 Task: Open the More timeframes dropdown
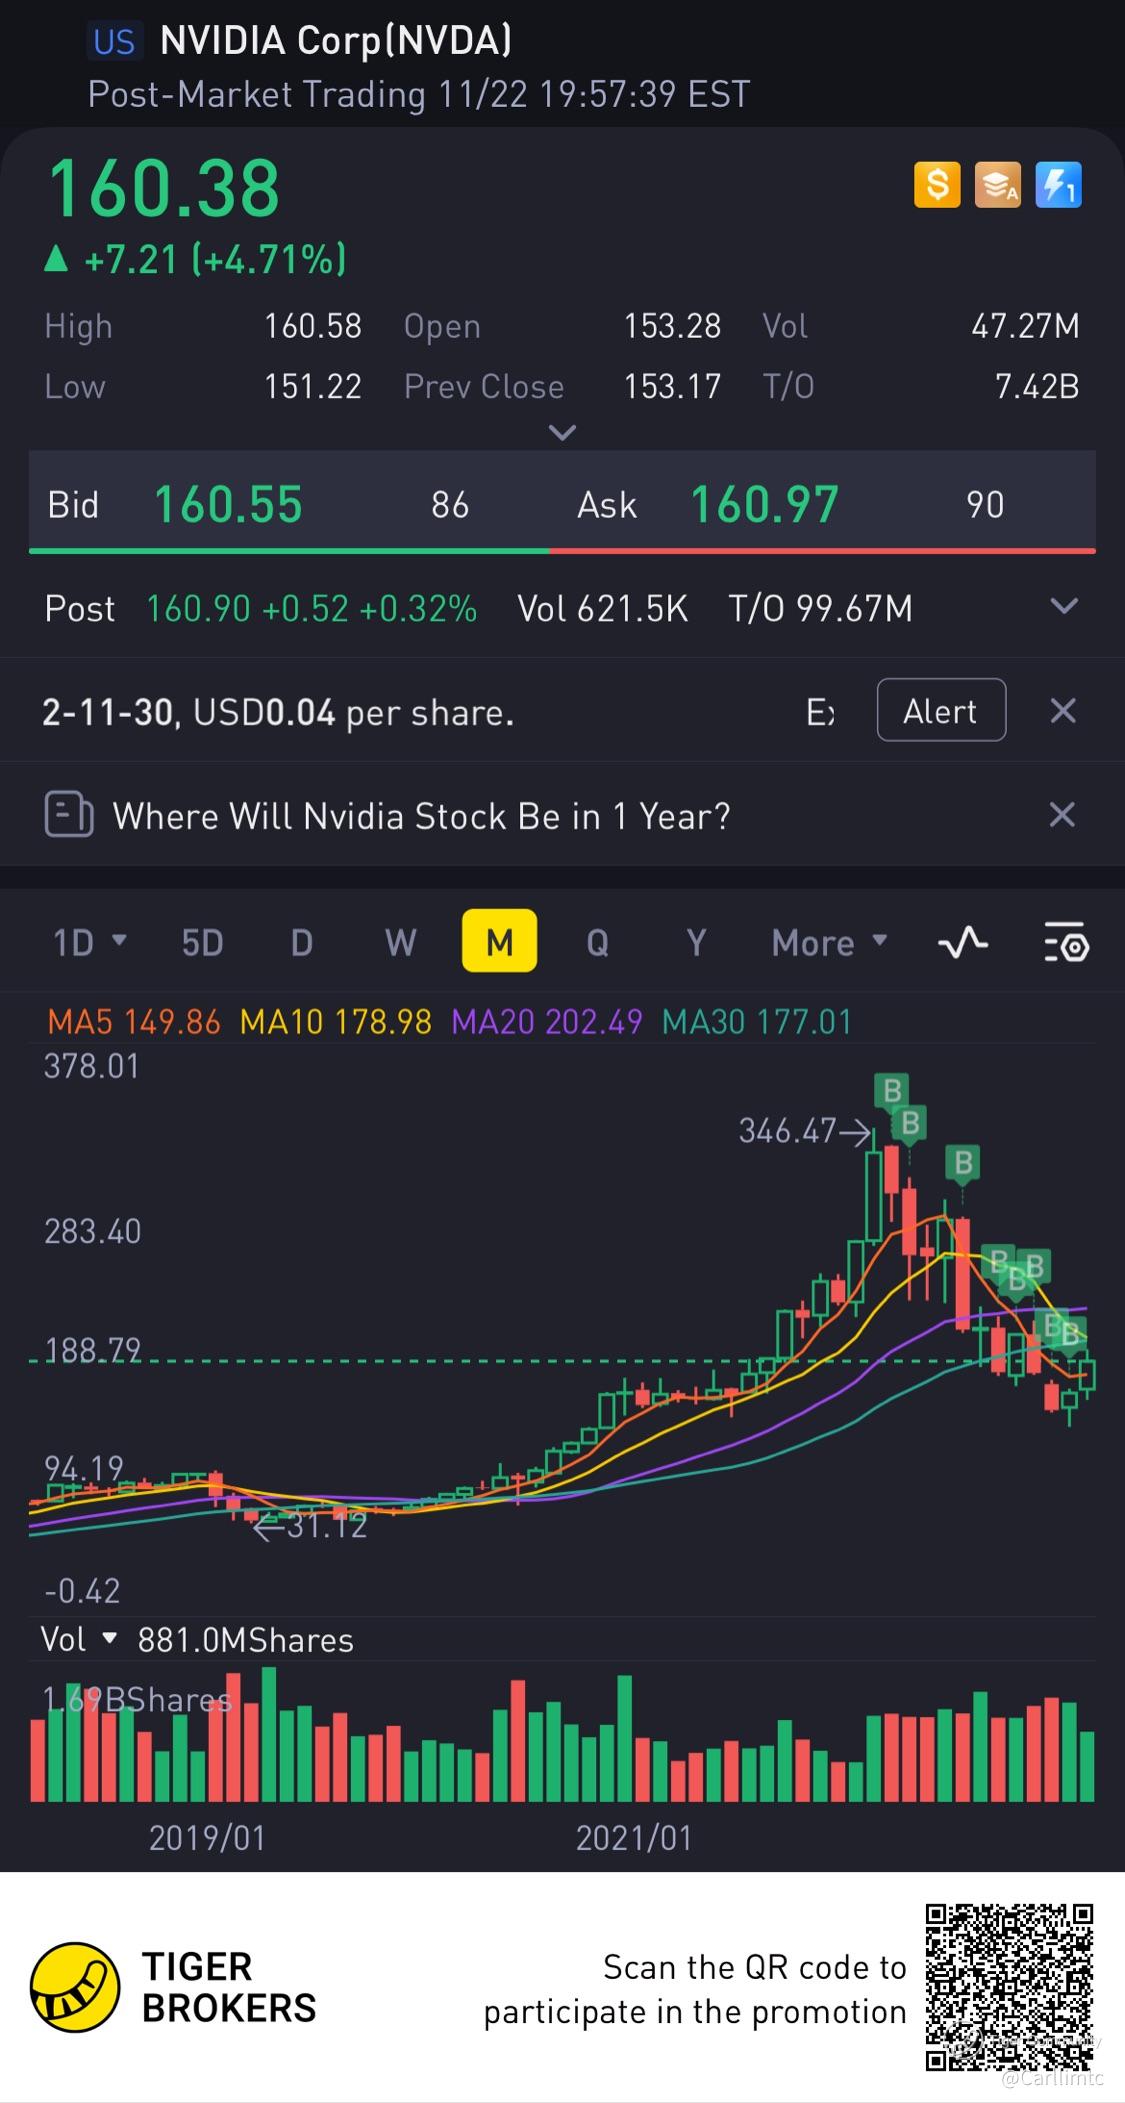[x=830, y=942]
